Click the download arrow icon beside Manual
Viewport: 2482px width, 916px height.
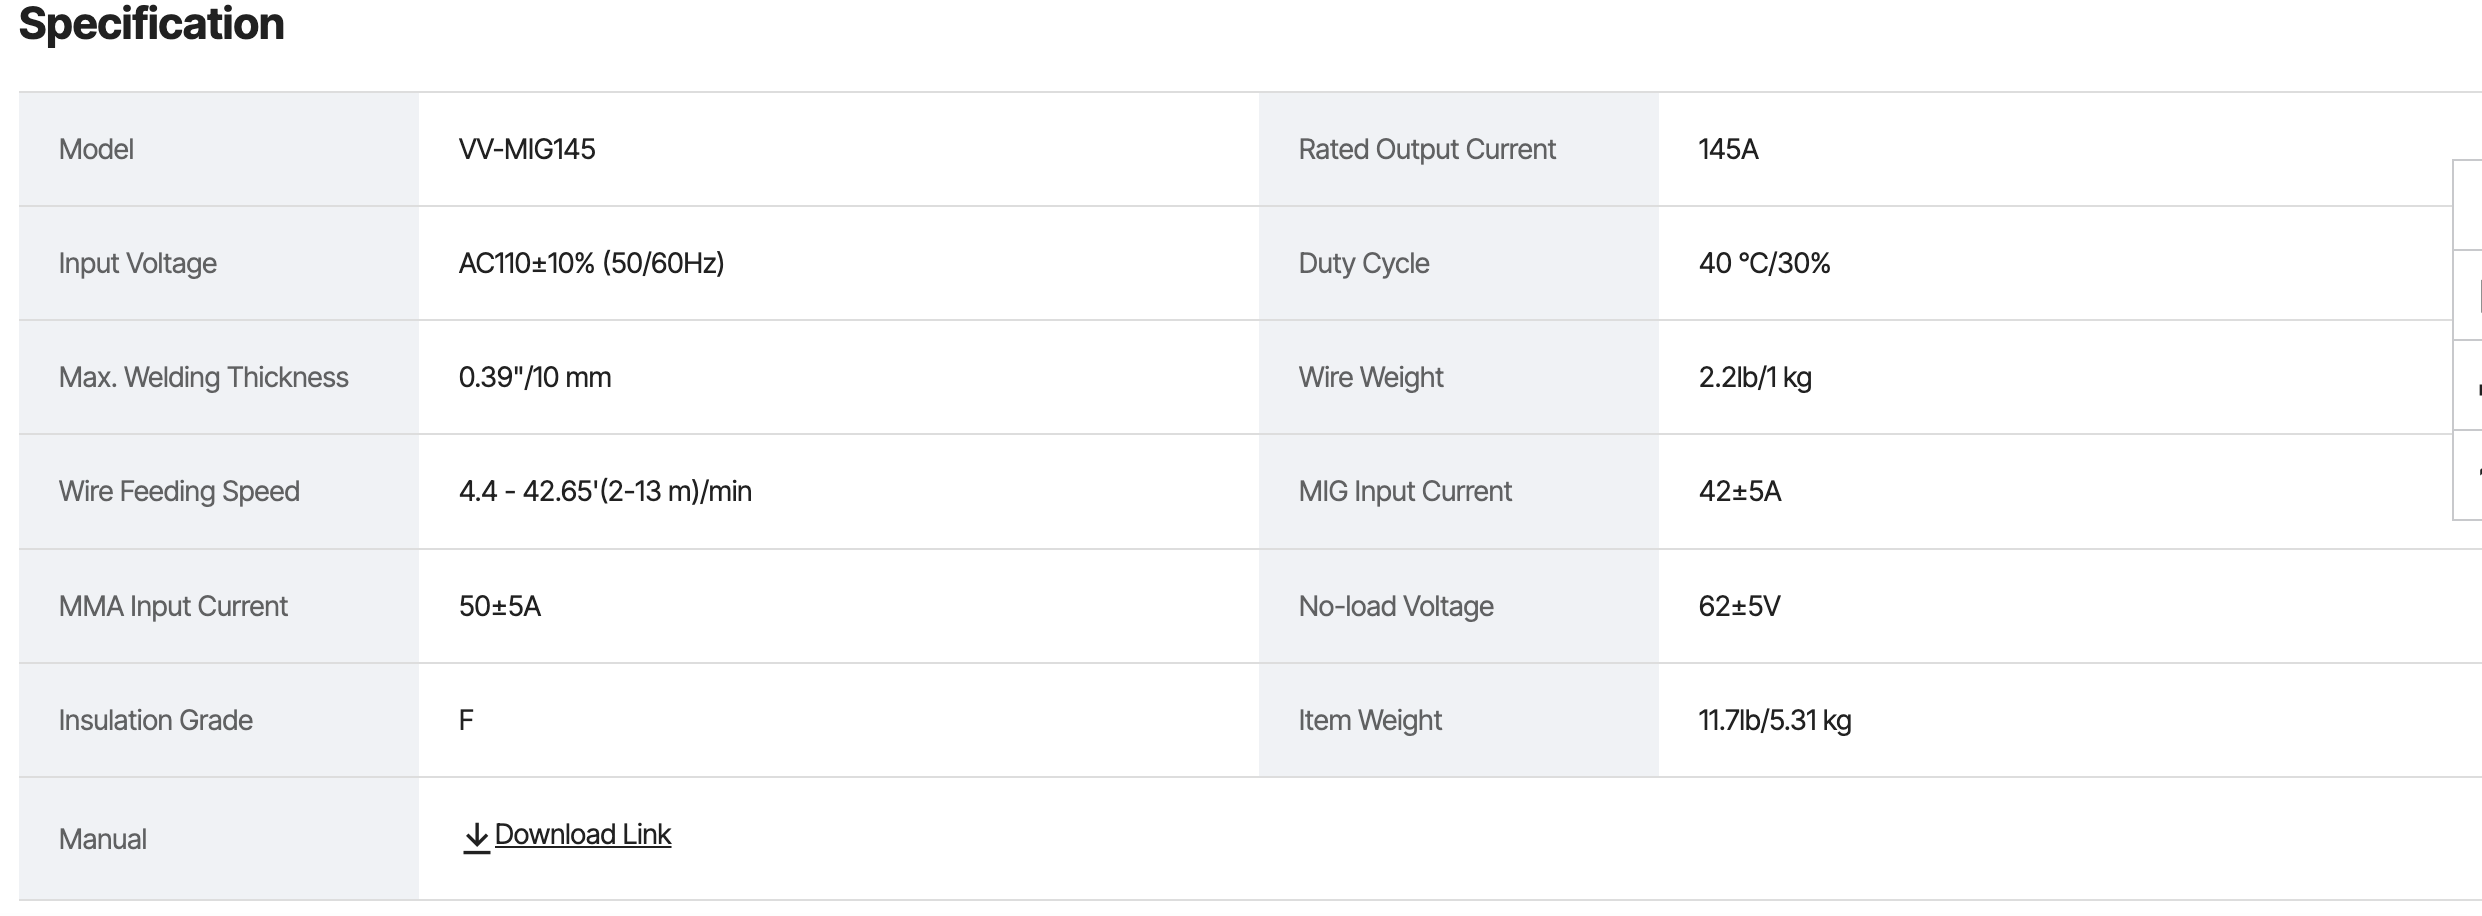[476, 837]
